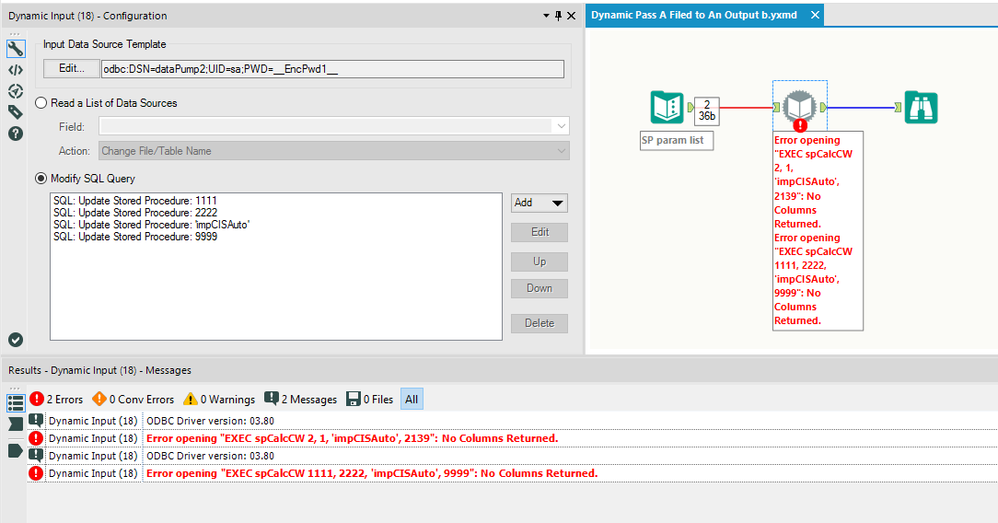Open the Add dropdown button

539,203
